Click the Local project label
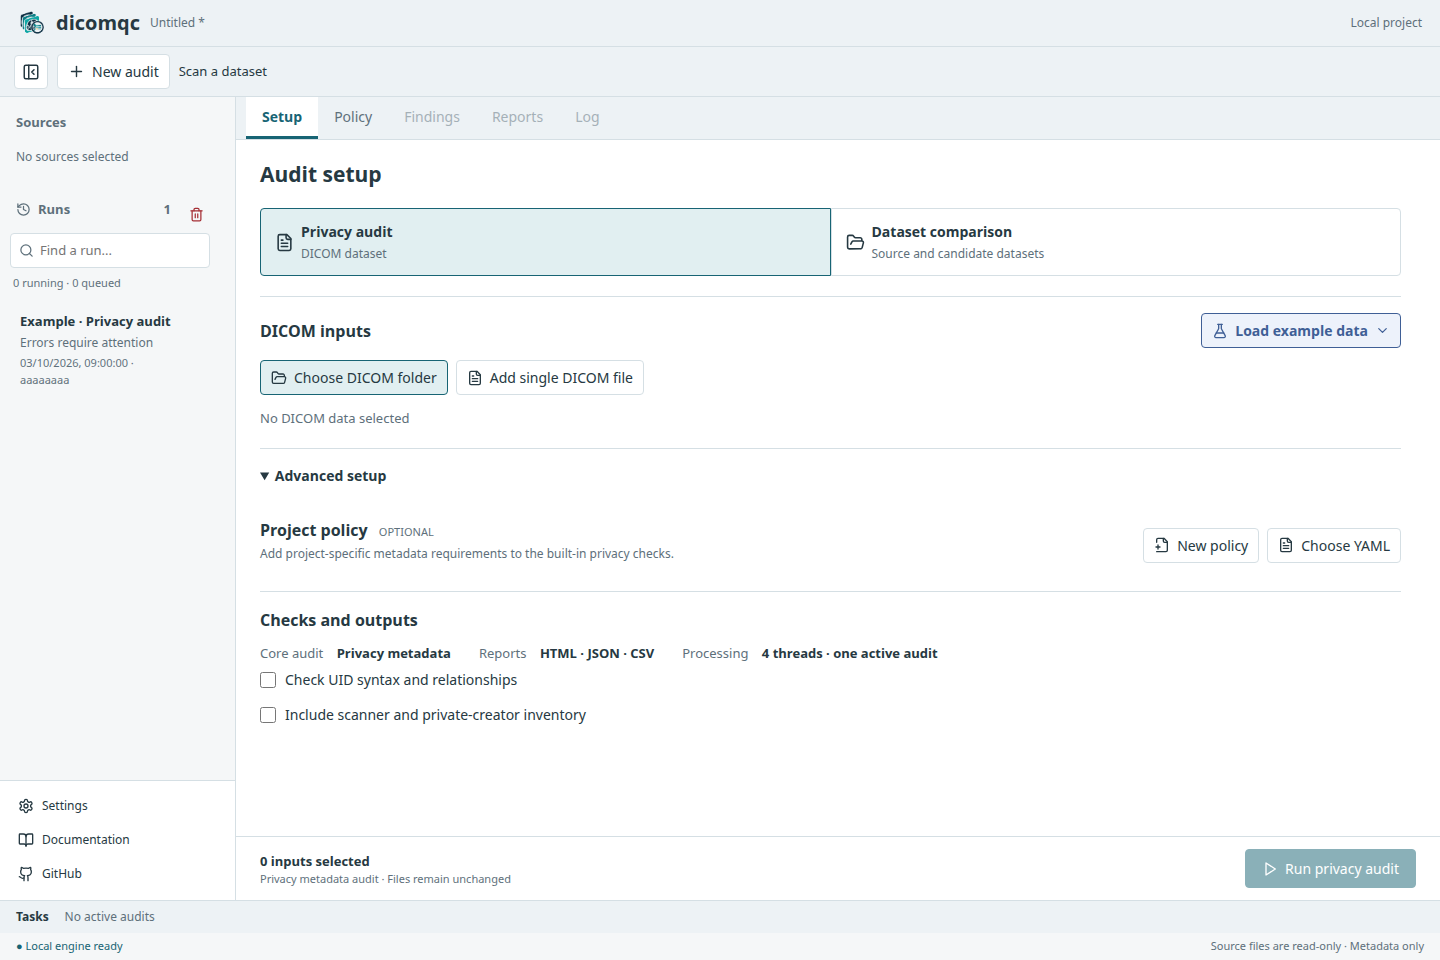The width and height of the screenshot is (1440, 960). coord(1386,23)
